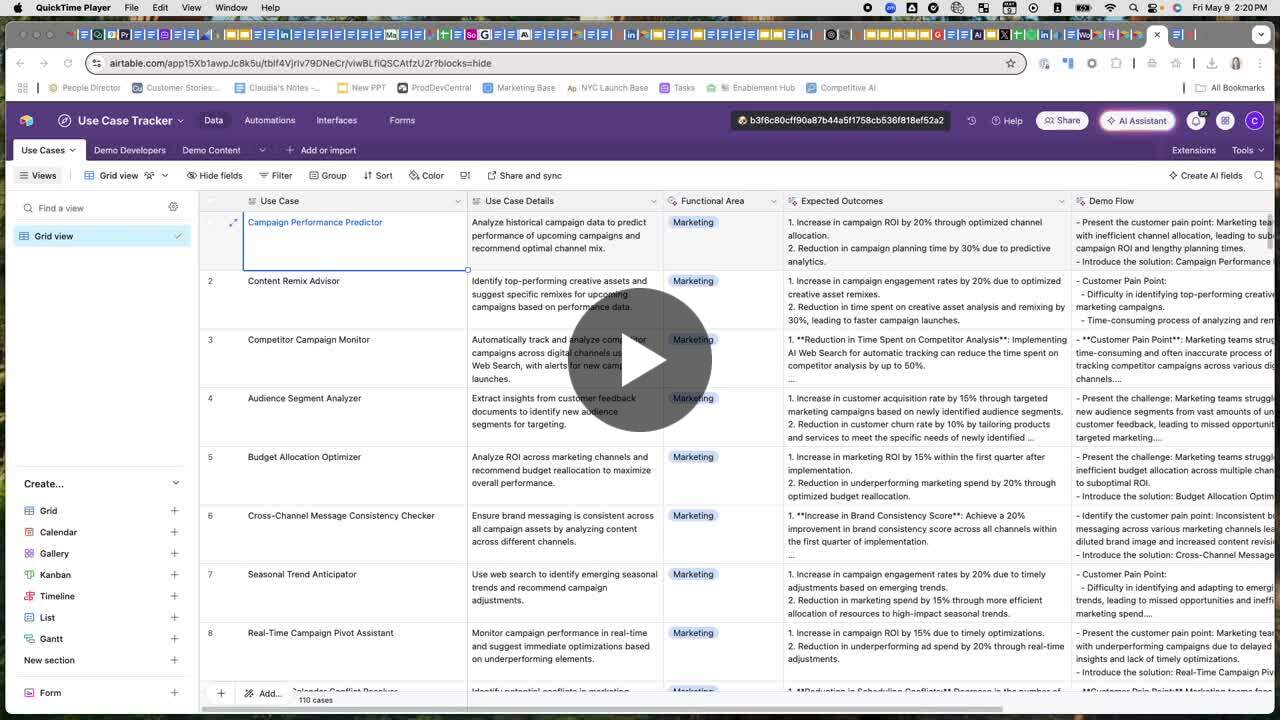Open the row height icon
Viewport: 1280px width, 720px height.
[465, 175]
